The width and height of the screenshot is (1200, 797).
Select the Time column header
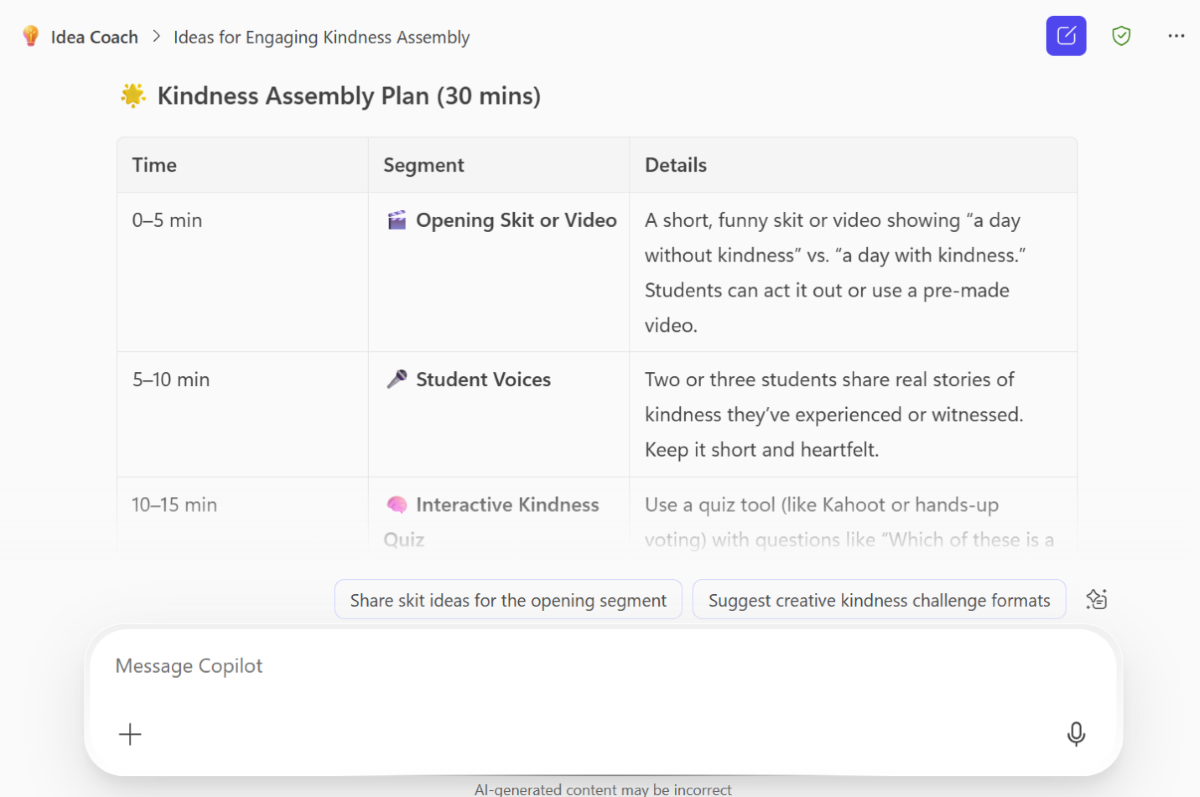coord(154,164)
